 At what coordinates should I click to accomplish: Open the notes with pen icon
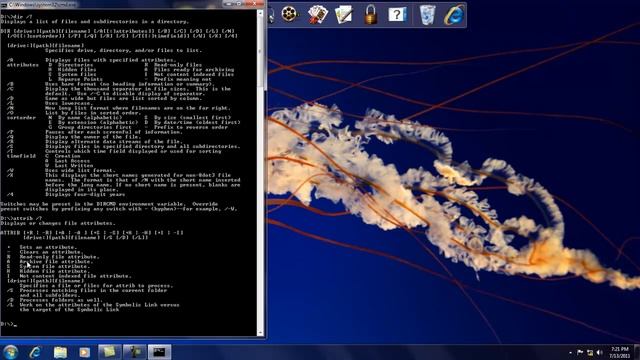344,15
